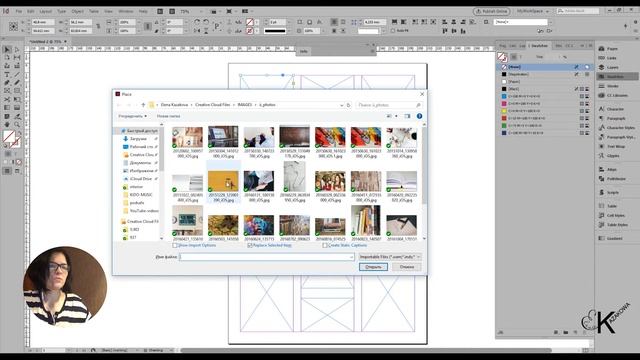Select the Scissors tool

click(x=7, y=100)
